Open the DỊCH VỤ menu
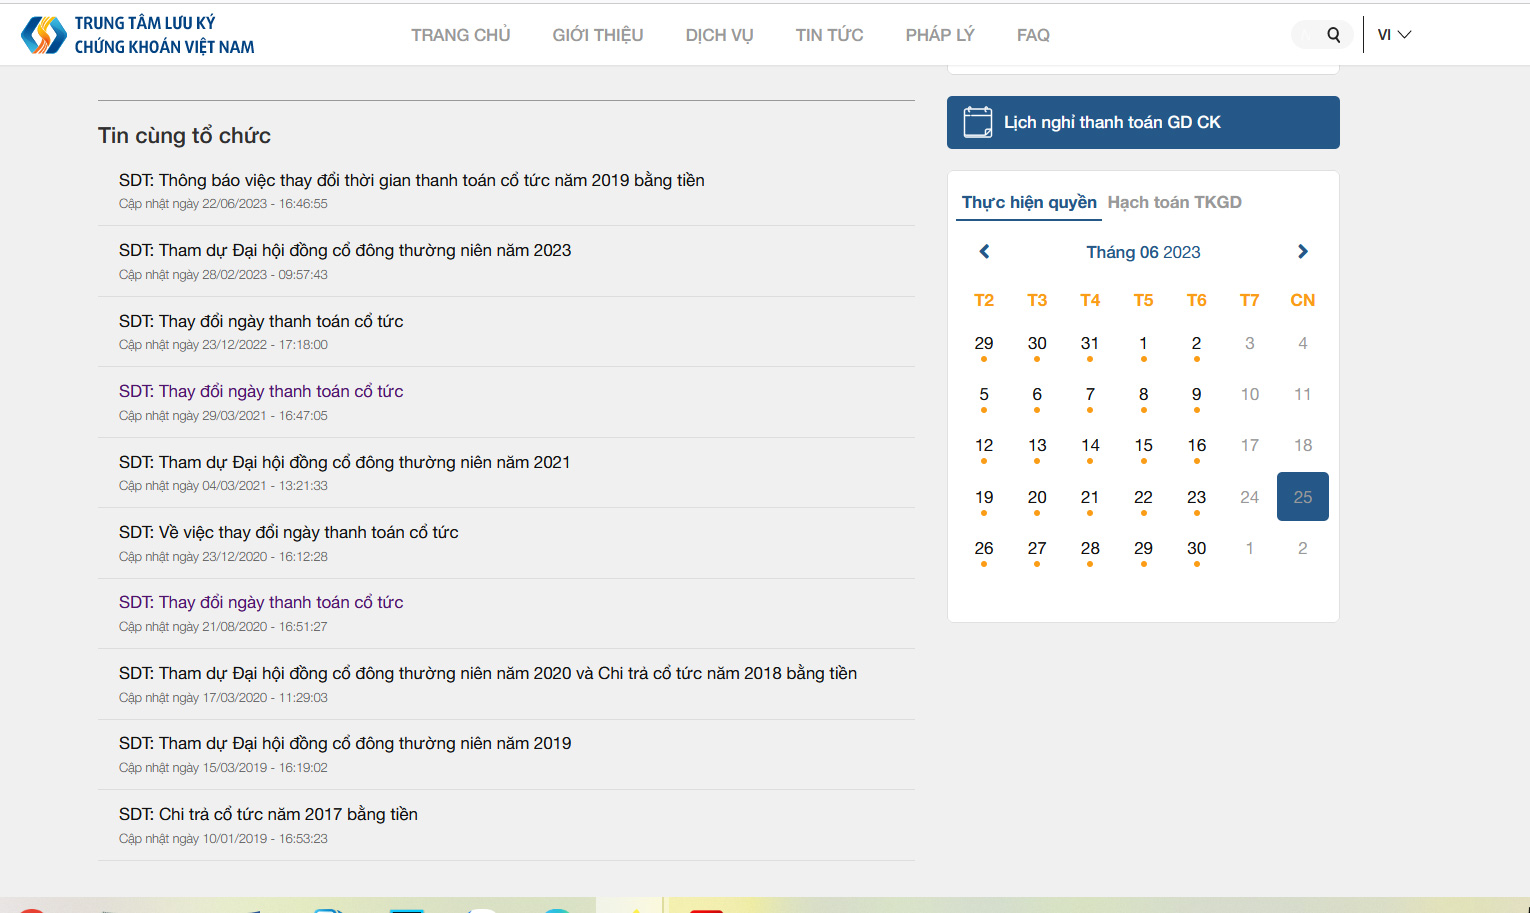 719,35
